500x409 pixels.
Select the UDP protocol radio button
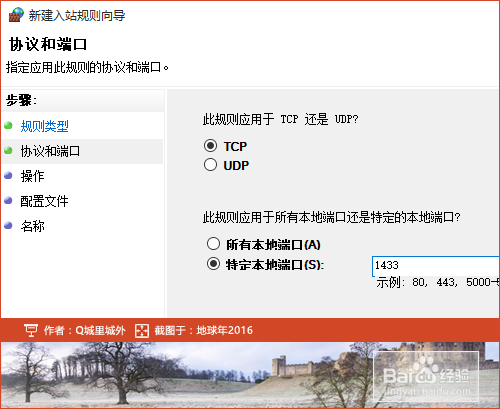(x=210, y=165)
